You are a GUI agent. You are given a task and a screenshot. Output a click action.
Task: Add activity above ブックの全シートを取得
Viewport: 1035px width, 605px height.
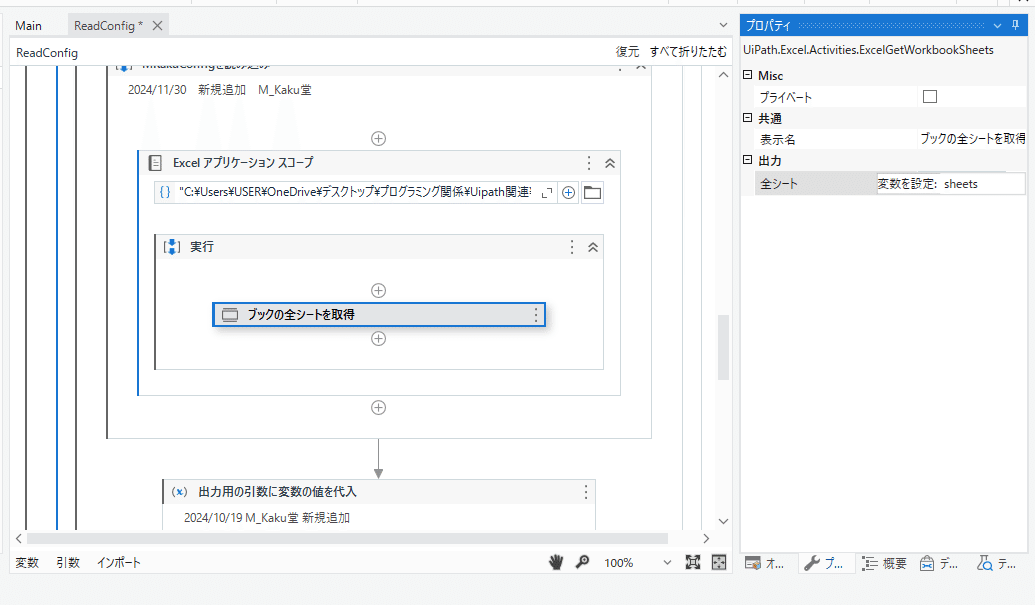(378, 290)
